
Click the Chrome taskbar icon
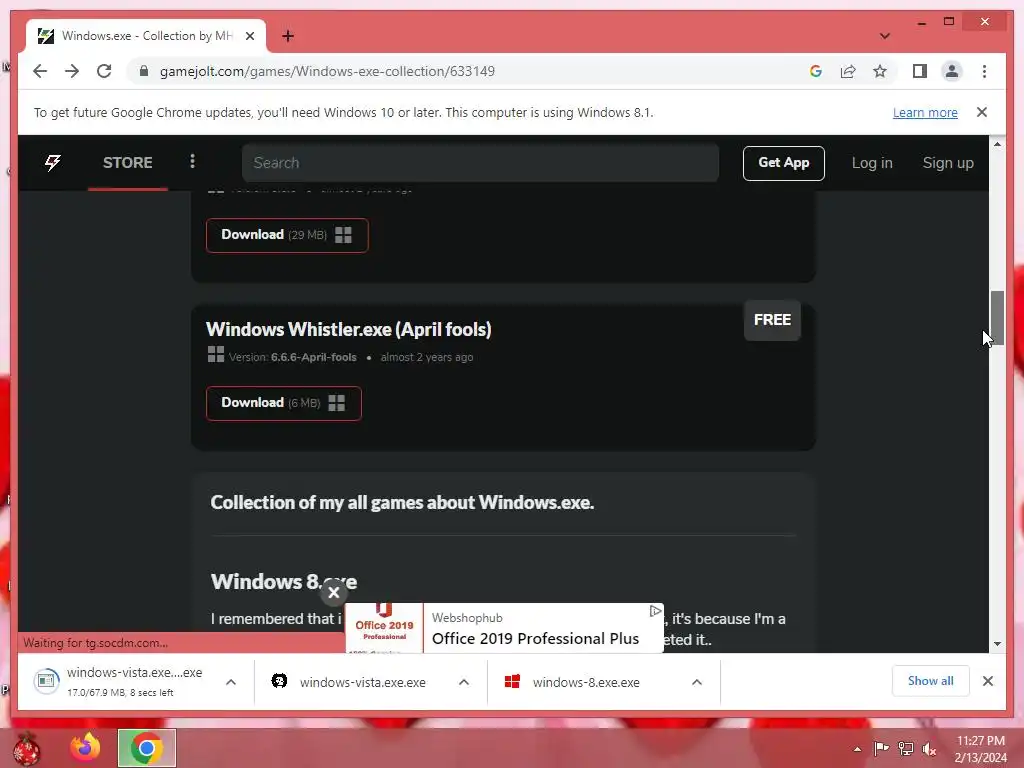pyautogui.click(x=146, y=748)
